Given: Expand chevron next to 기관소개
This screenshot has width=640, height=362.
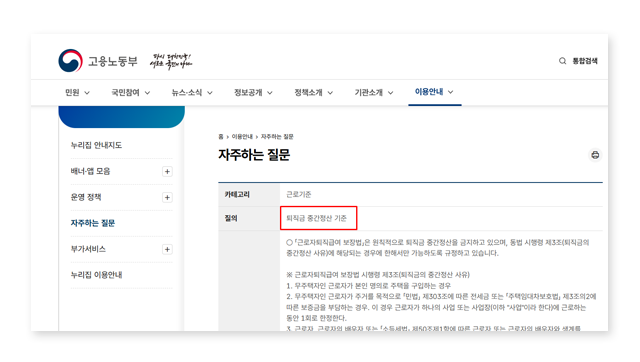Looking at the screenshot, I should (391, 93).
